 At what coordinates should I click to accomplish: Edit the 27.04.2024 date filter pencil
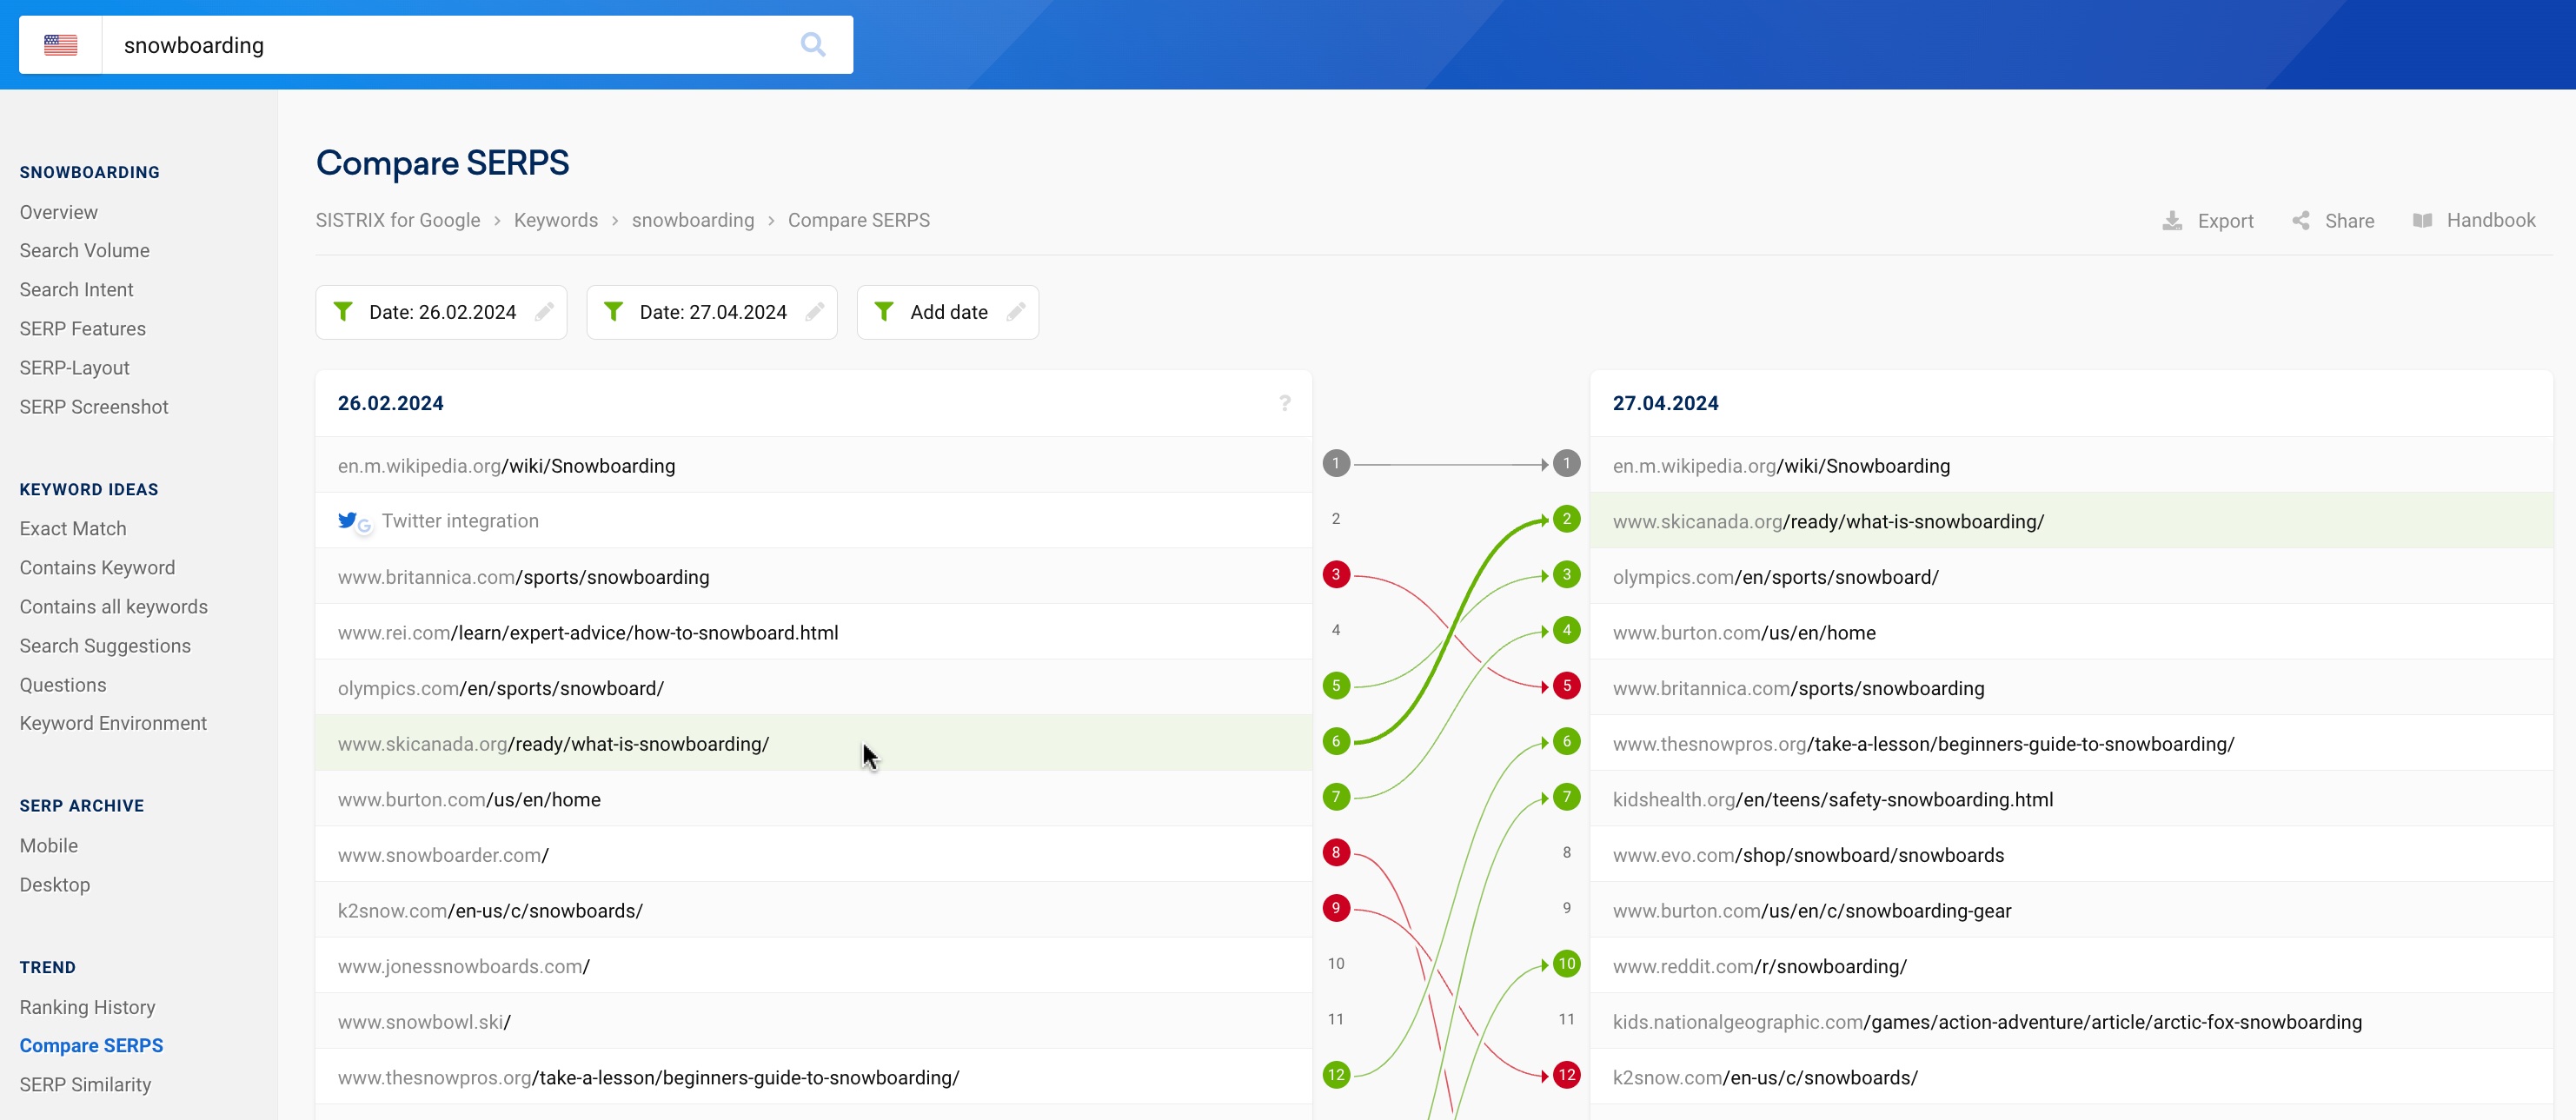815,312
